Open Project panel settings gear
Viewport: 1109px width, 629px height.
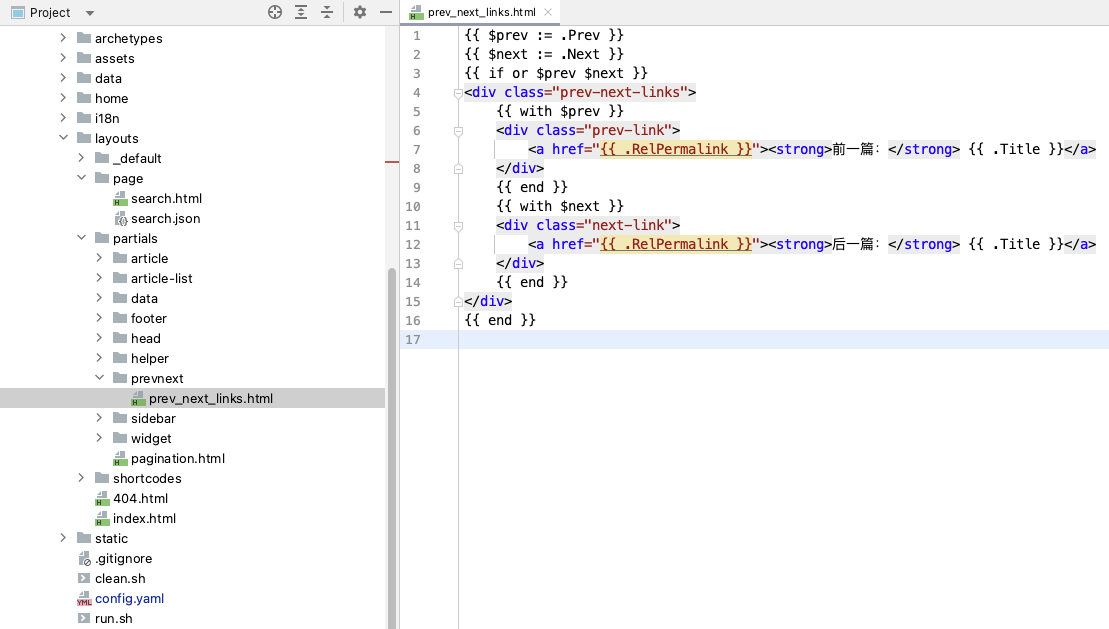point(360,12)
